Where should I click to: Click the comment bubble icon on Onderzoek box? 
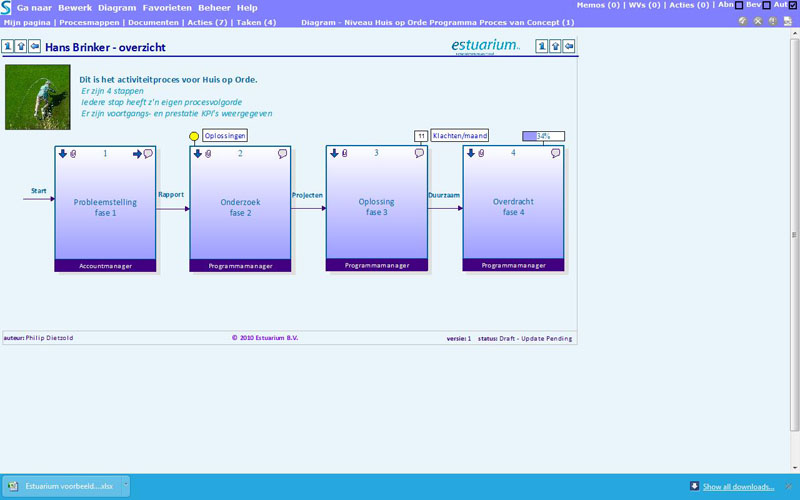283,154
